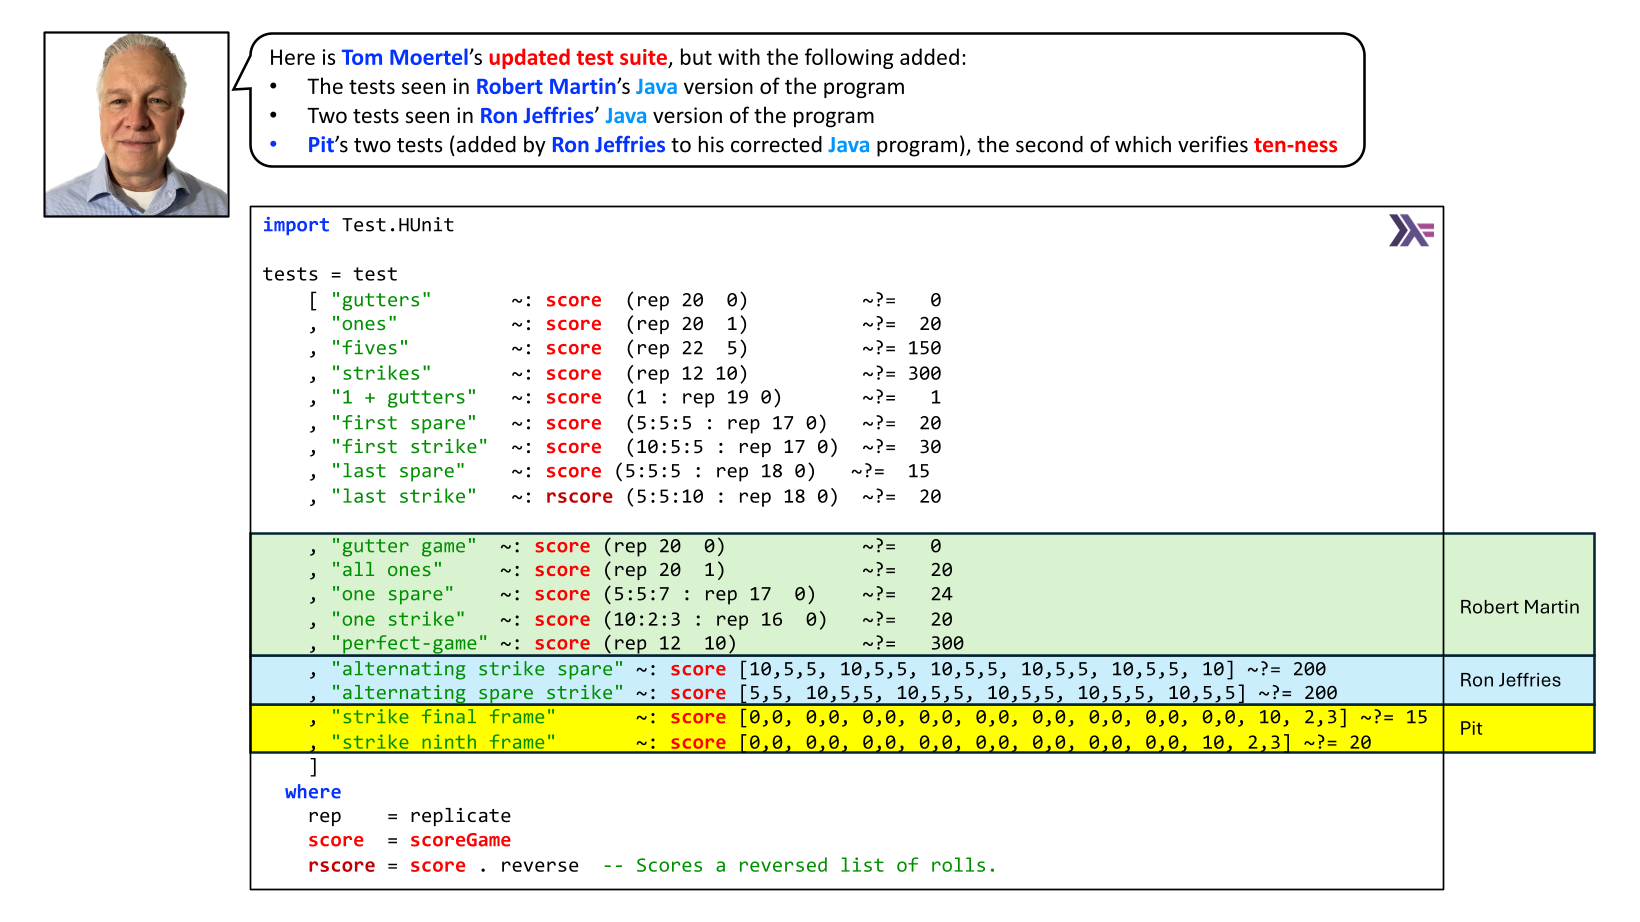Click the blue name "Tom Moertel"
1640x922 pixels.
pos(405,58)
